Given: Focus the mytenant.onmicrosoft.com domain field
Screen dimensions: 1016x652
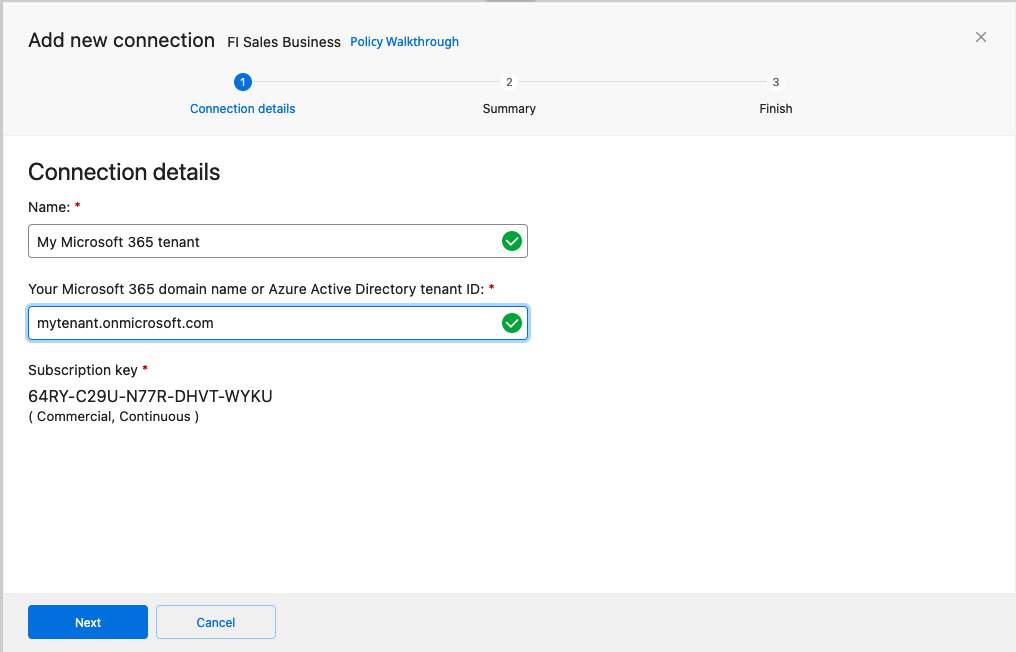Looking at the screenshot, I should coord(260,323).
